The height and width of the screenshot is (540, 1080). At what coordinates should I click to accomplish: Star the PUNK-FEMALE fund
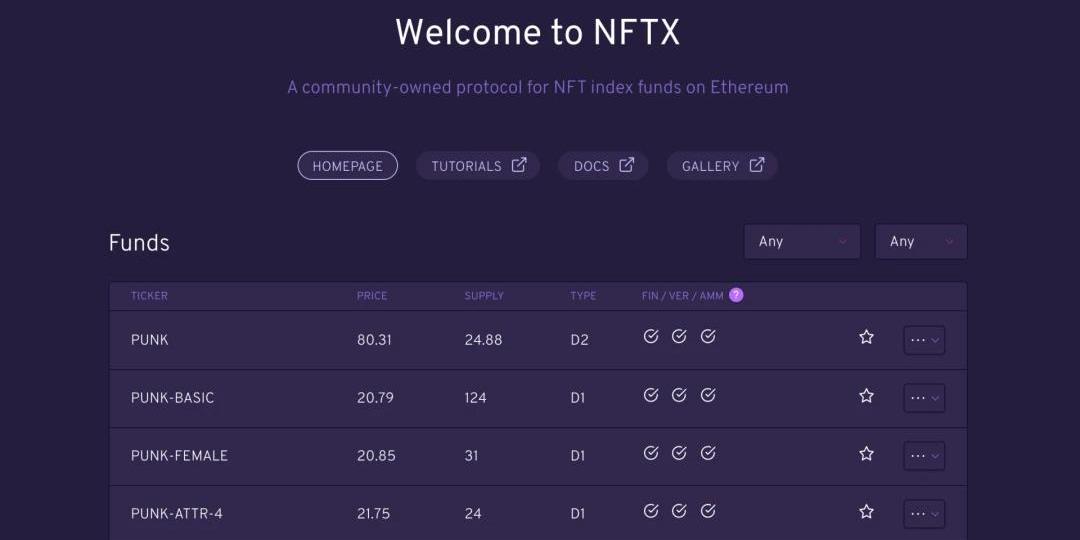click(866, 454)
